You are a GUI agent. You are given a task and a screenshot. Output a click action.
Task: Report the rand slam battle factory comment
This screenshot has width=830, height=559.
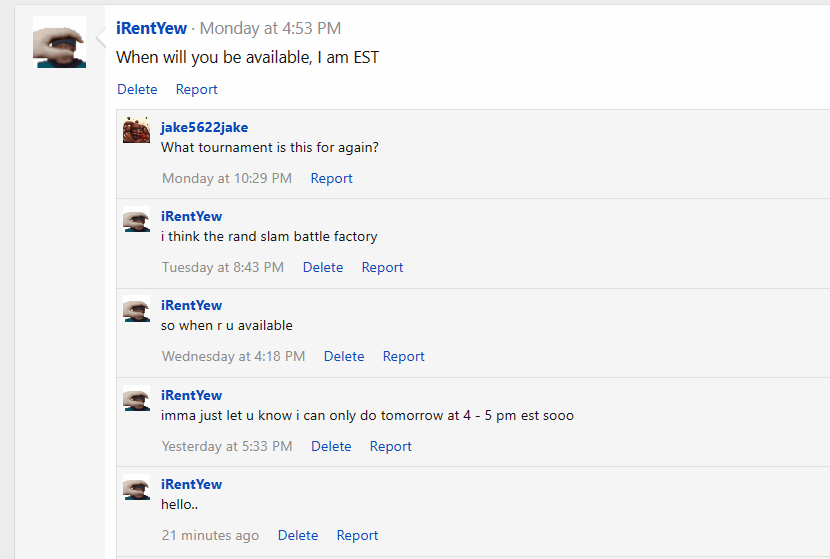pos(382,267)
